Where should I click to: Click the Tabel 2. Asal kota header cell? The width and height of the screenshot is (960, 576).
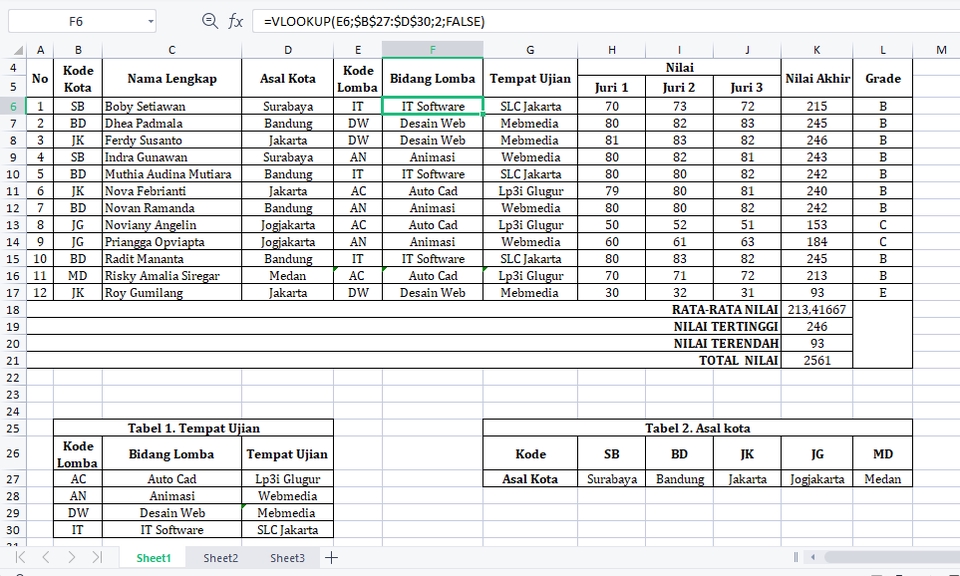698,427
